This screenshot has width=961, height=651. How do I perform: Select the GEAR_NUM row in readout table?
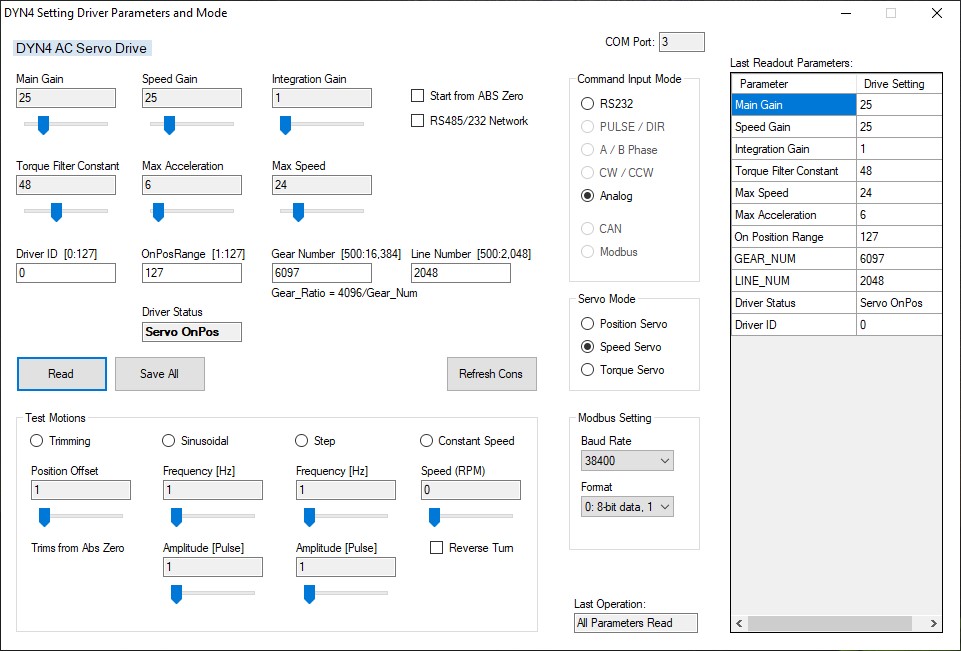click(x=837, y=259)
